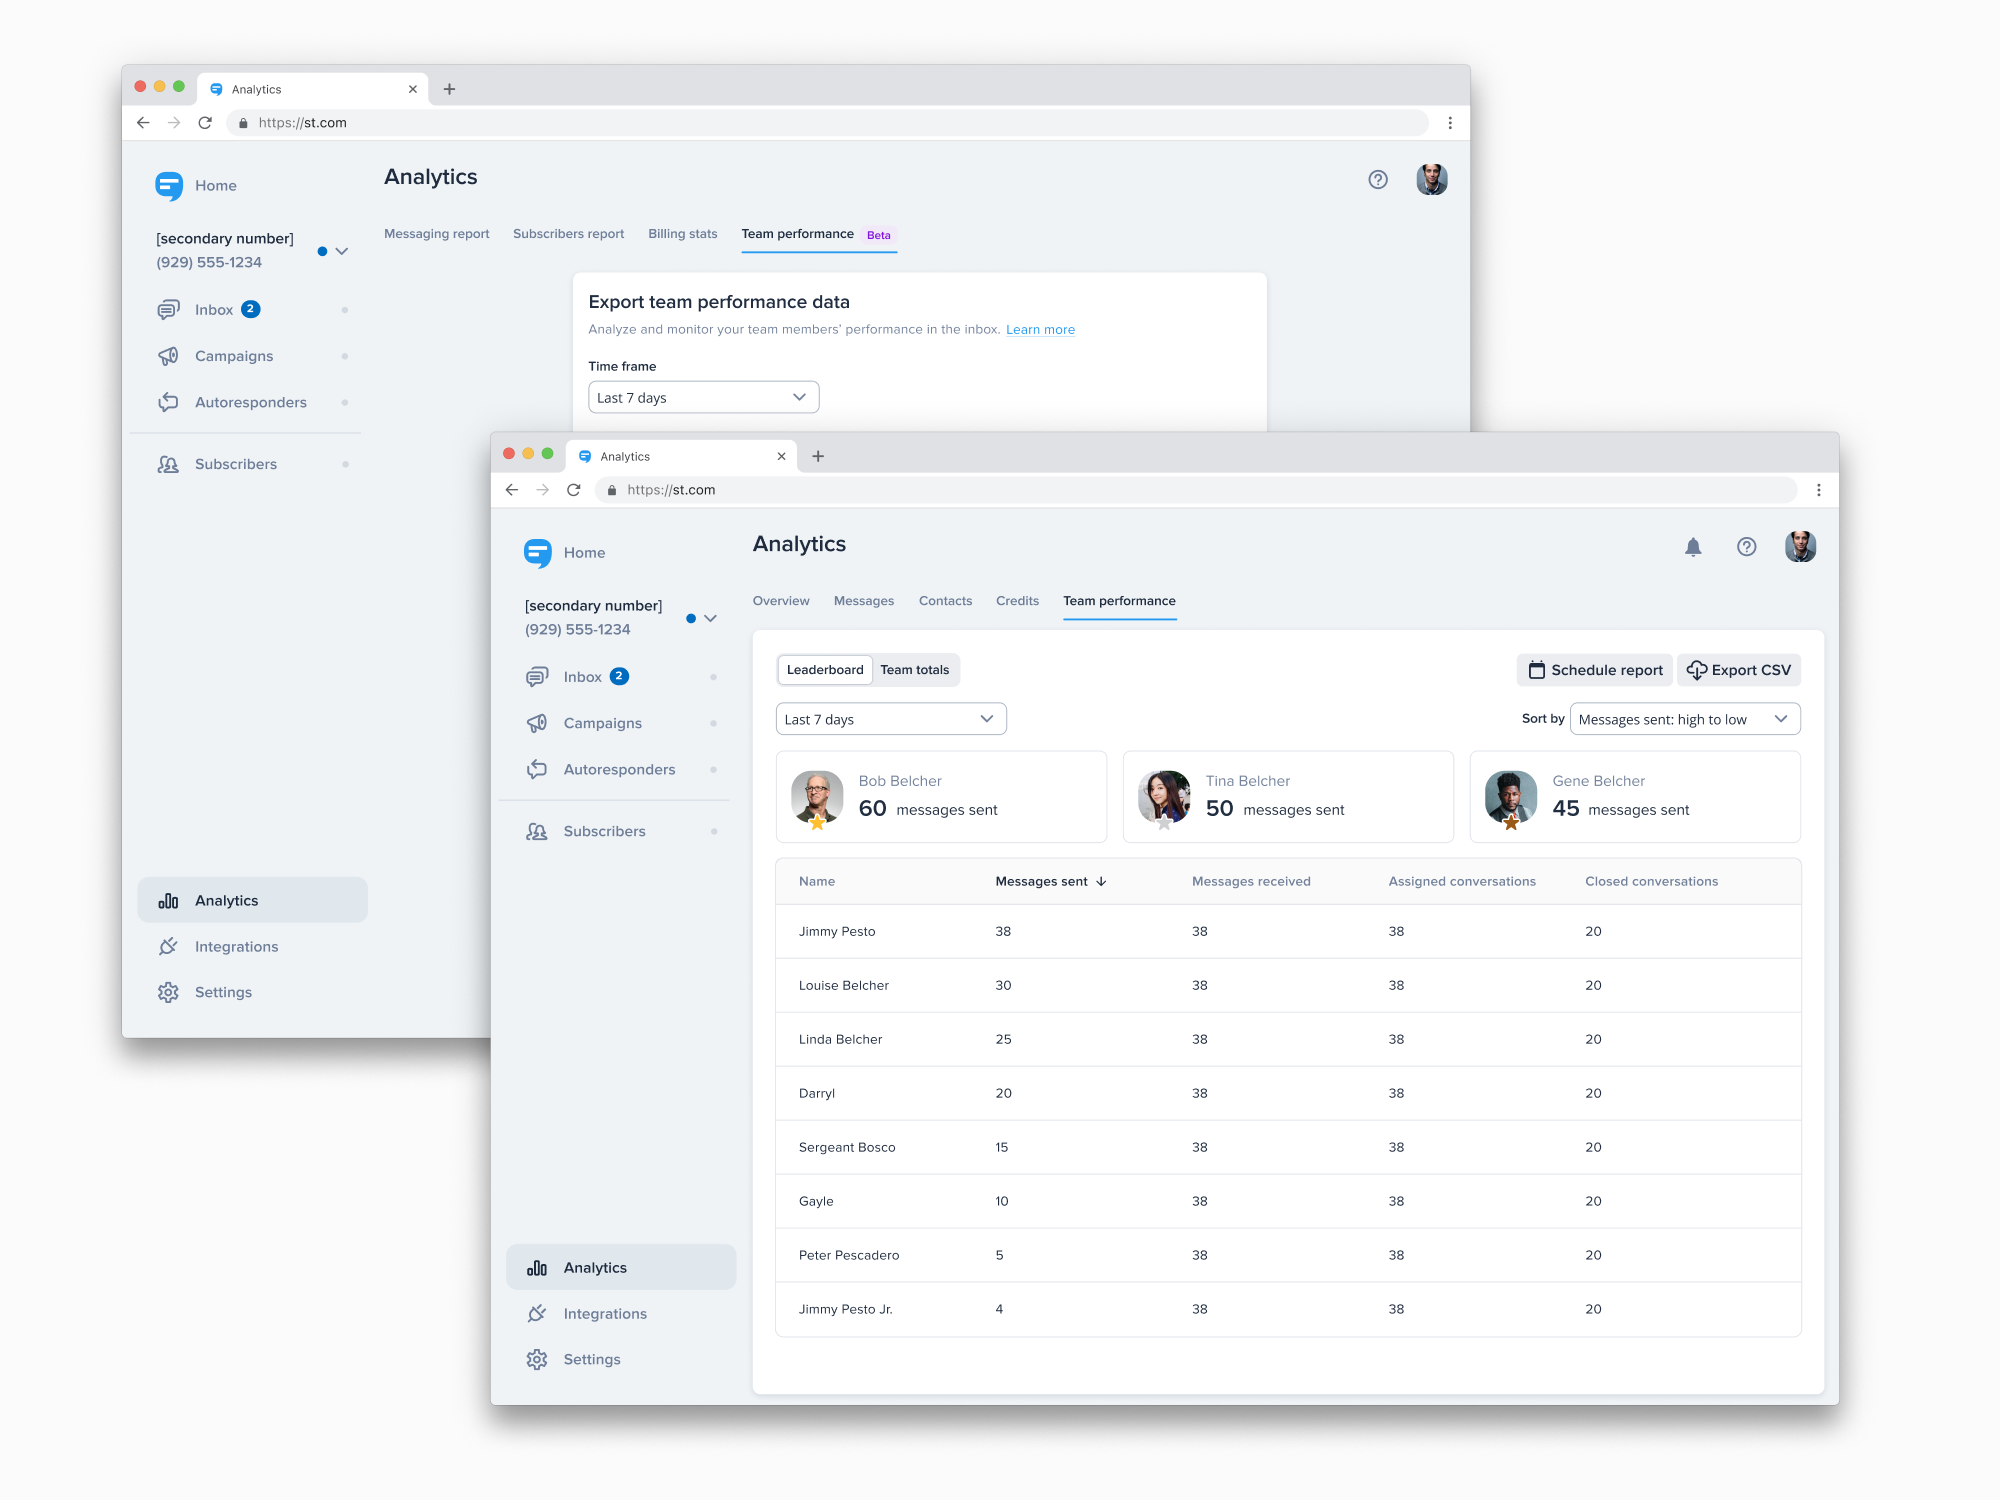The height and width of the screenshot is (1500, 2000).
Task: Reload the page in front browser window
Action: click(x=574, y=490)
